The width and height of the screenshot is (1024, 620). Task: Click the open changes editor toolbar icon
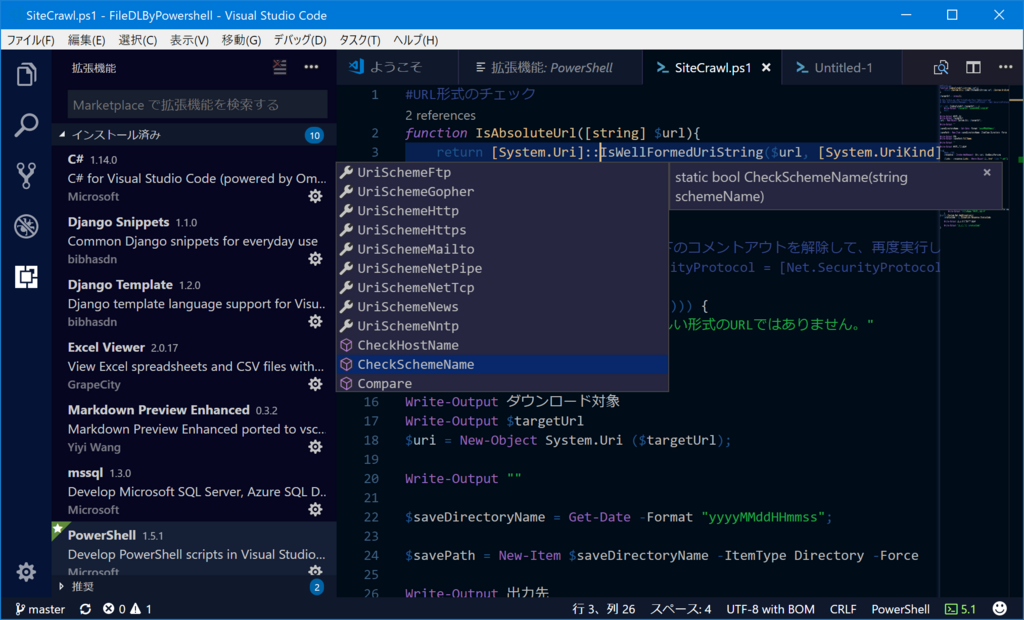[941, 67]
